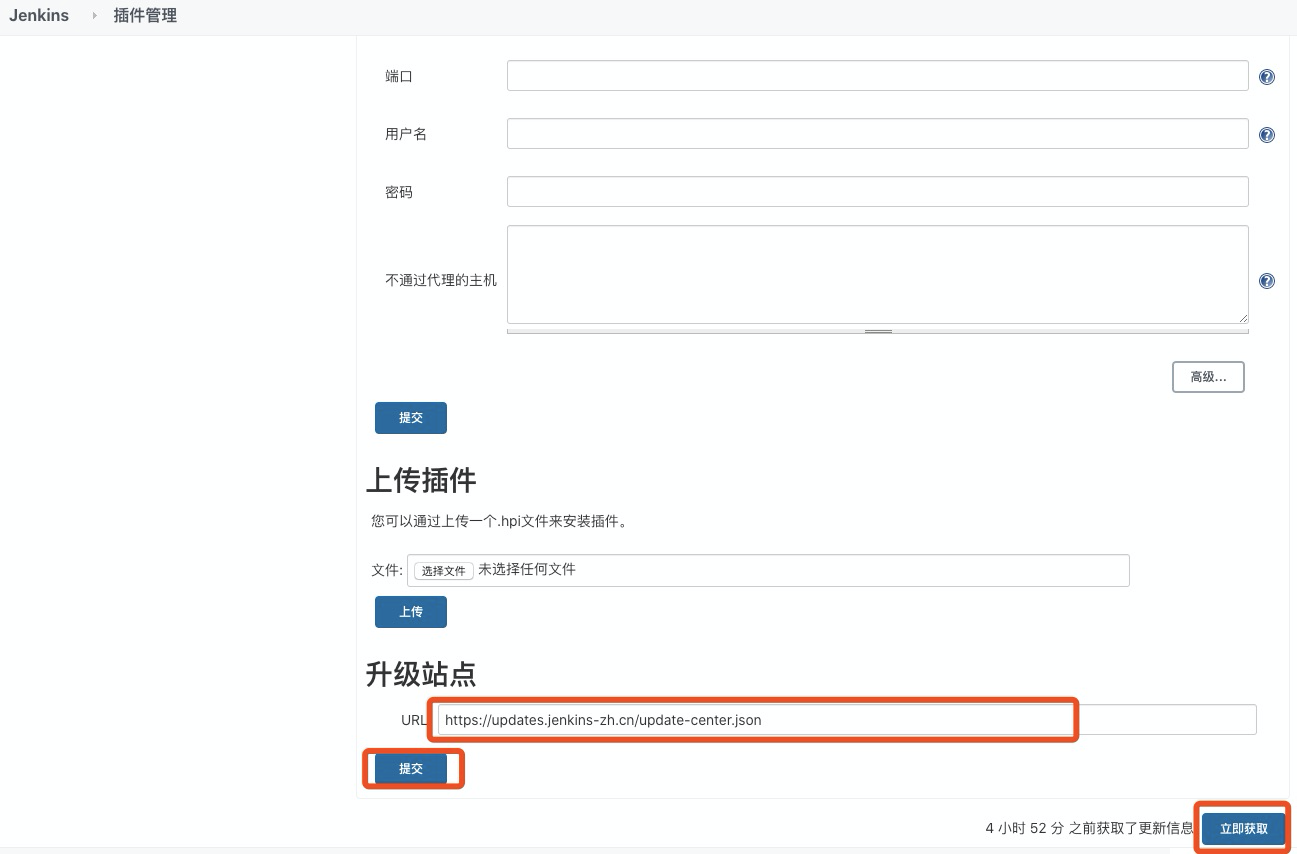1297x854 pixels.
Task: Click the breadcrumb separator arrow
Action: tap(93, 15)
